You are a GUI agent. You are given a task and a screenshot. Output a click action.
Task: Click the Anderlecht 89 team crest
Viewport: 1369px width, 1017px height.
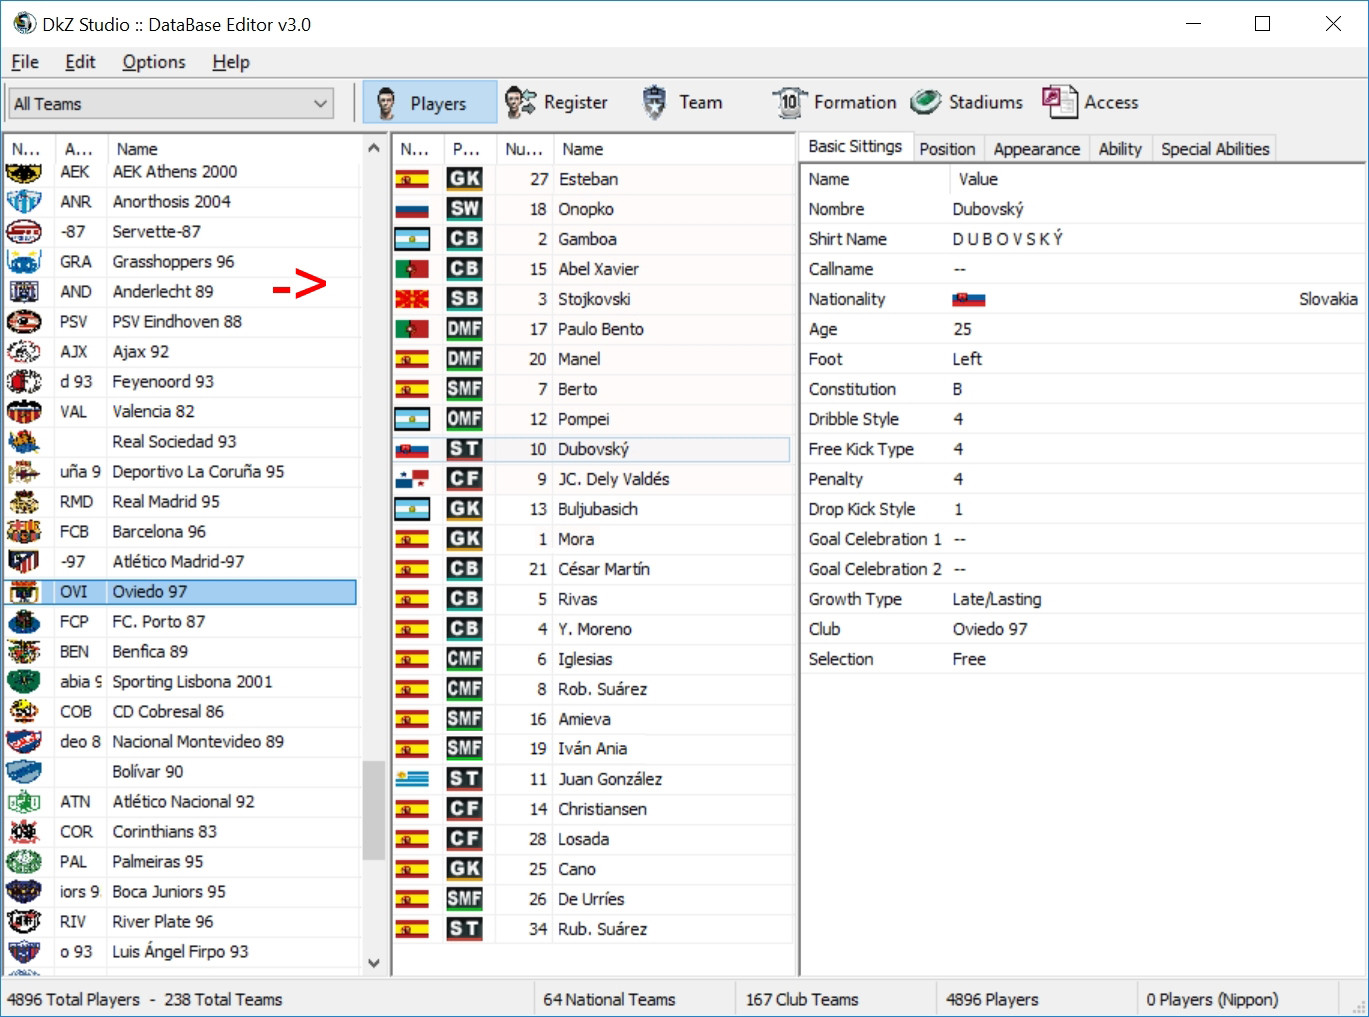click(x=24, y=292)
